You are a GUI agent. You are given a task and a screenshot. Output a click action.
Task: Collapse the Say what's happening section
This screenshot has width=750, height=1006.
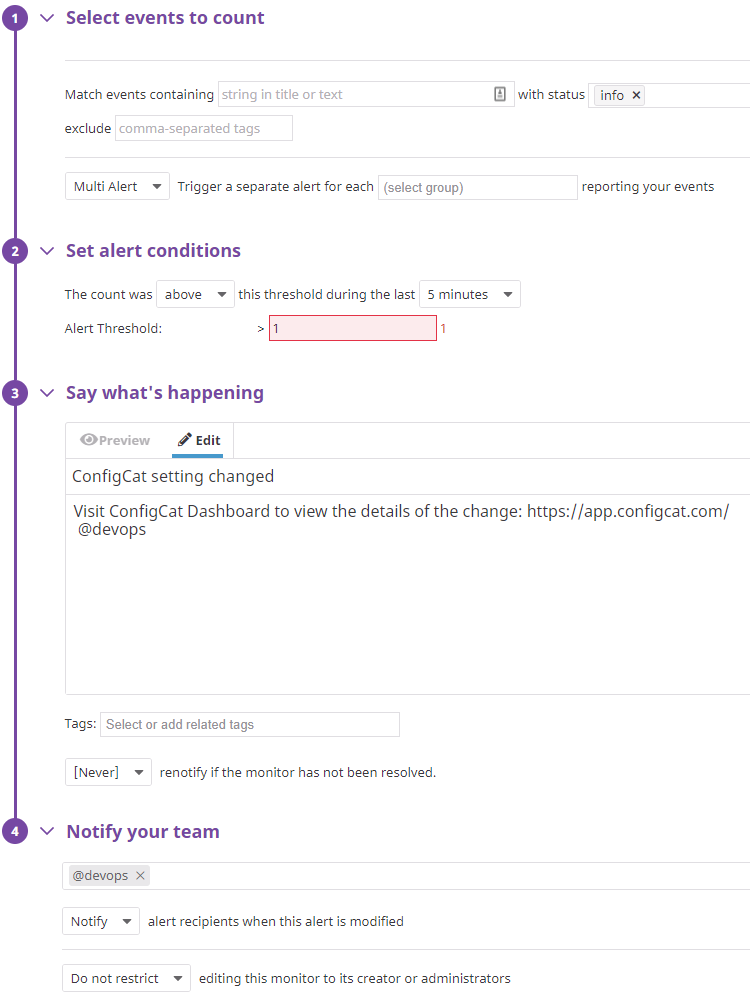(47, 393)
